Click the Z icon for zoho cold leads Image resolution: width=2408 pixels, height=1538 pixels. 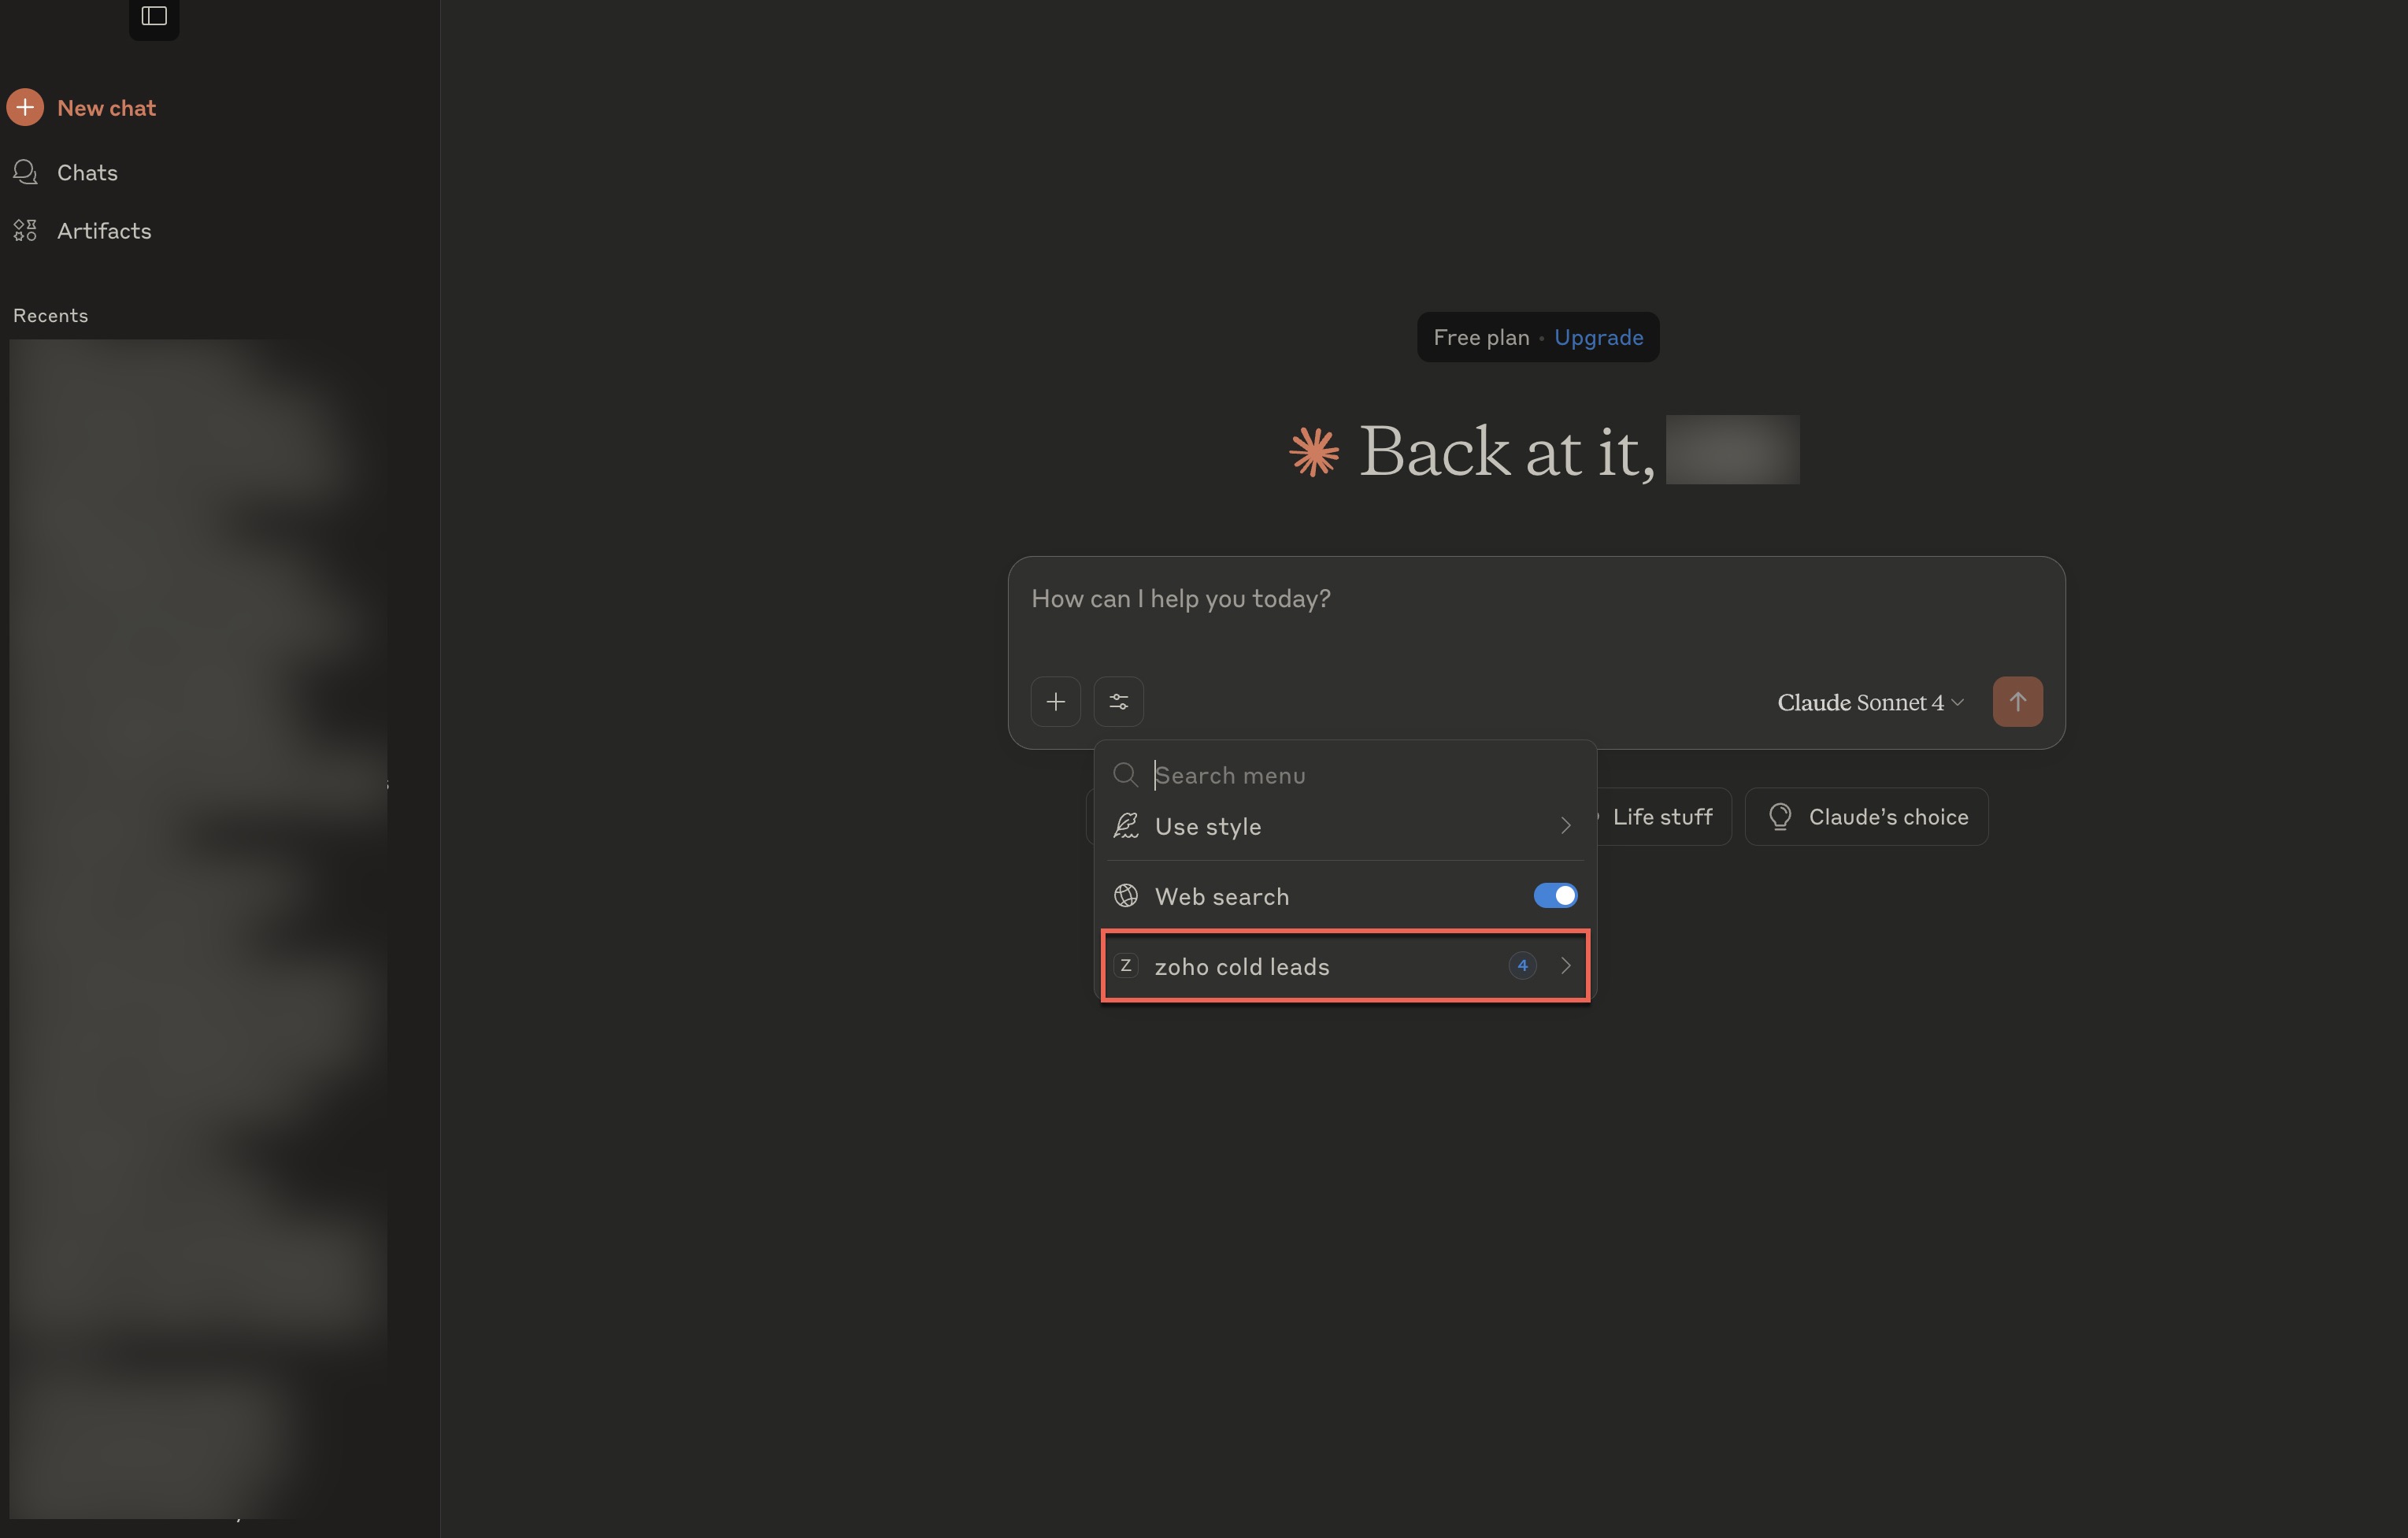point(1126,966)
